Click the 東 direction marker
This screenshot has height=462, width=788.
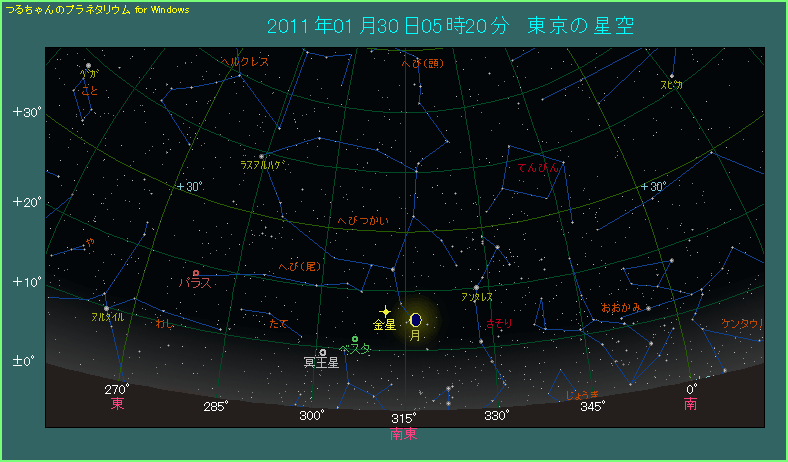pos(118,404)
